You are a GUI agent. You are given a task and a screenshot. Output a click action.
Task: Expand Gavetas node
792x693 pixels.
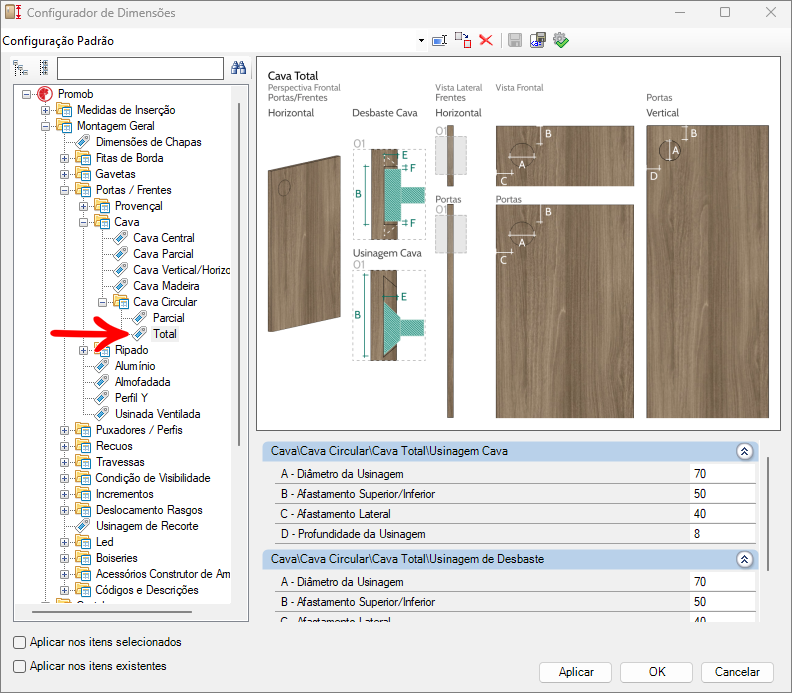click(x=64, y=174)
